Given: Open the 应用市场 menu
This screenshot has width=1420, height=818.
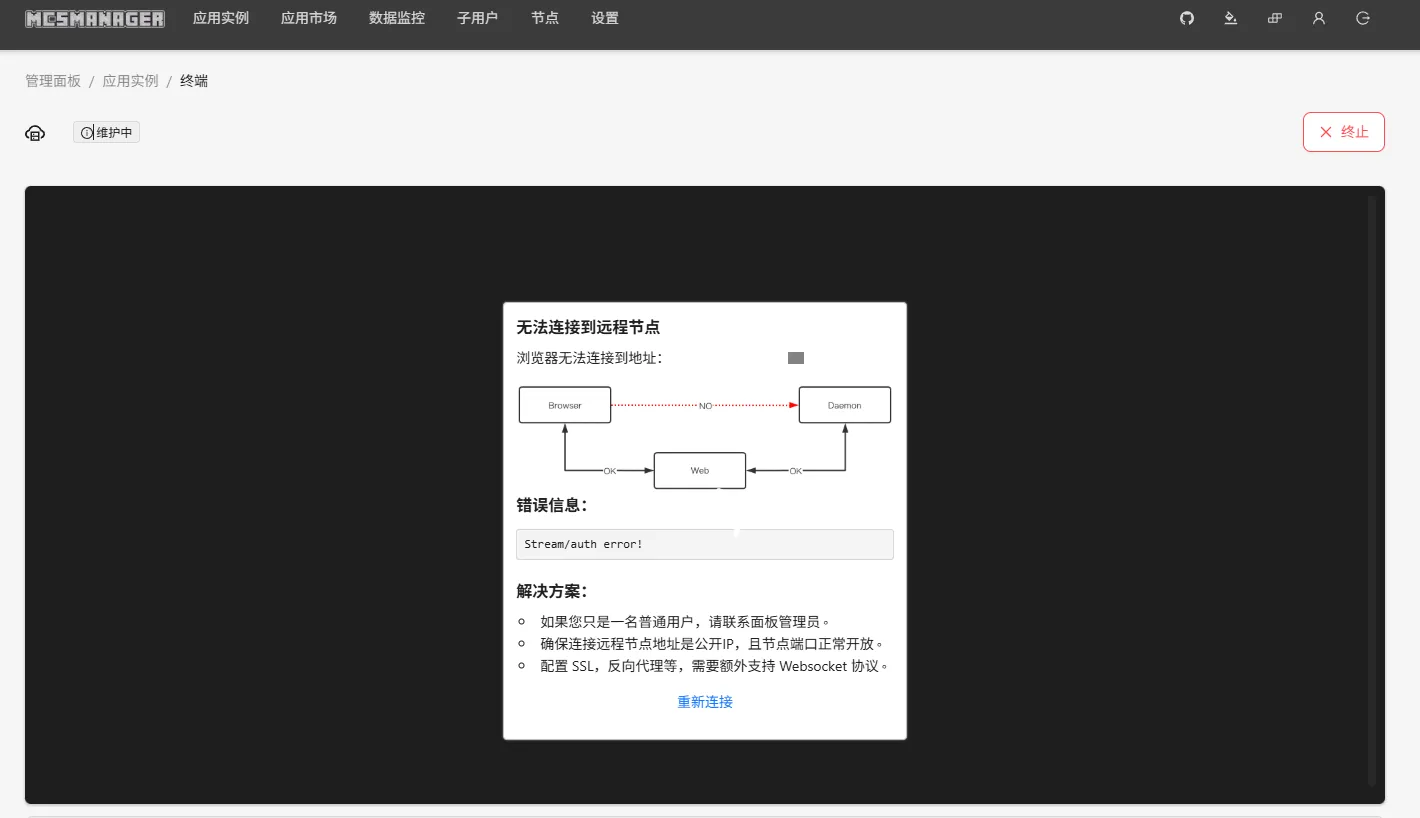Looking at the screenshot, I should pos(308,17).
